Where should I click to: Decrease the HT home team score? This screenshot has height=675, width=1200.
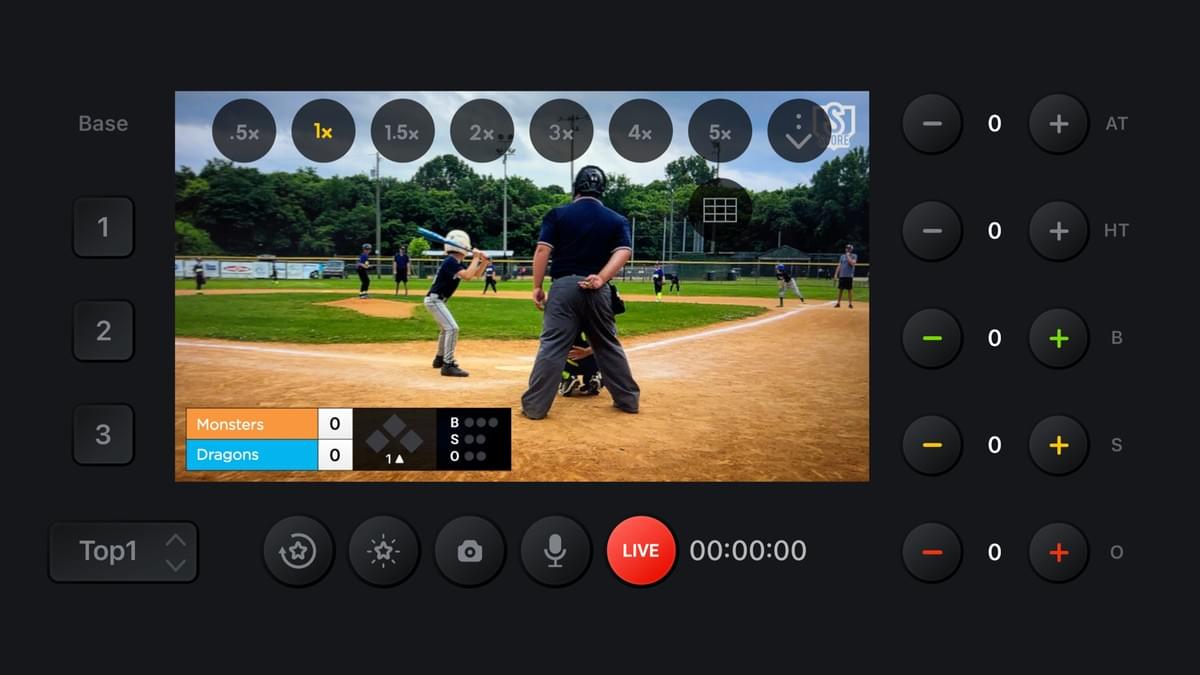pyautogui.click(x=932, y=231)
